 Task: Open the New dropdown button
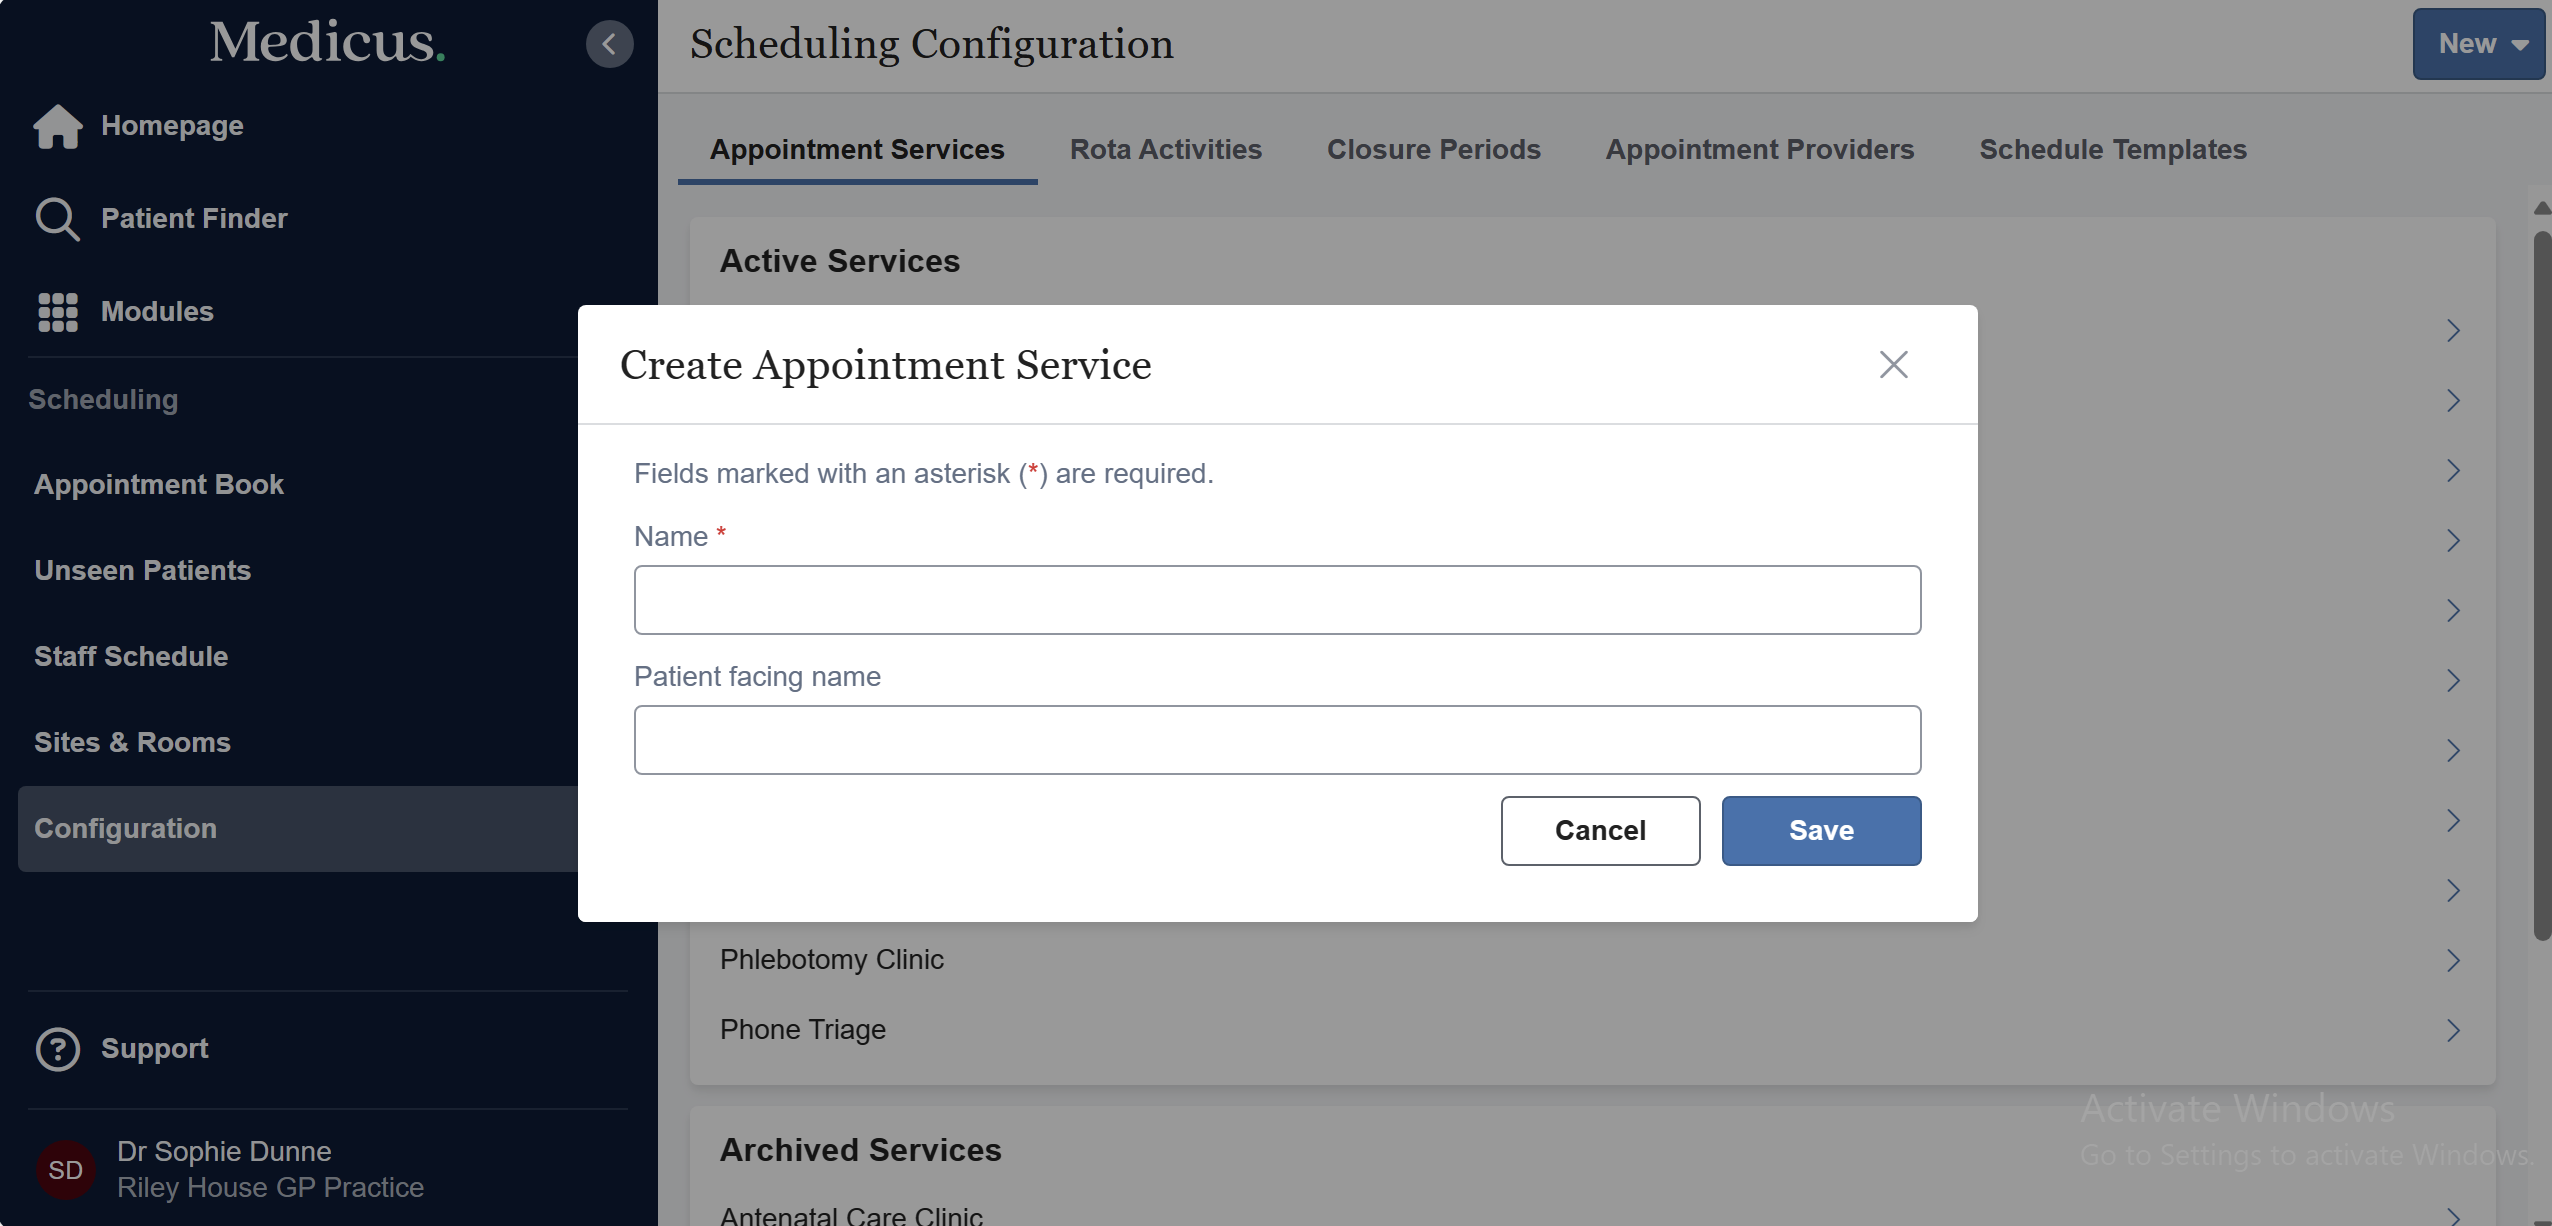tap(2478, 44)
